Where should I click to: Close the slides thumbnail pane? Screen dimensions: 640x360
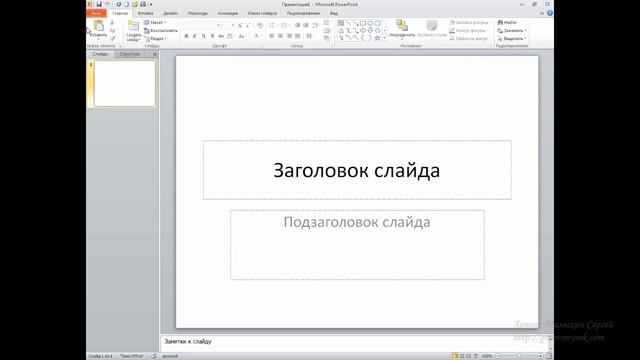(x=155, y=54)
